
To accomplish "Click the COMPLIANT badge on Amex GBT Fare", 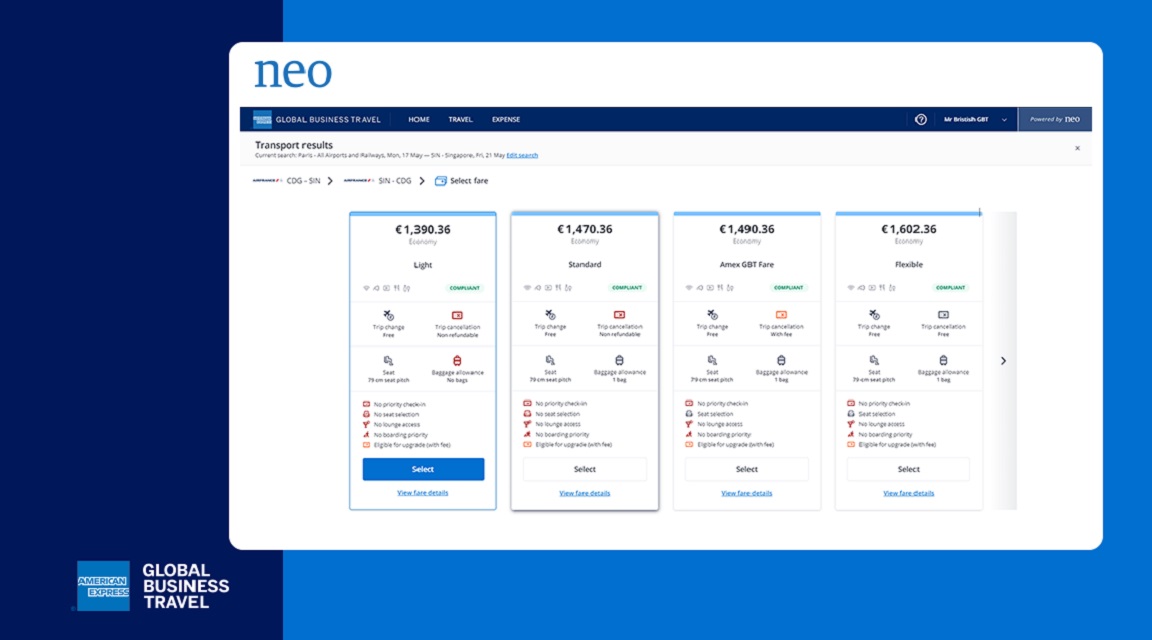I will click(788, 287).
